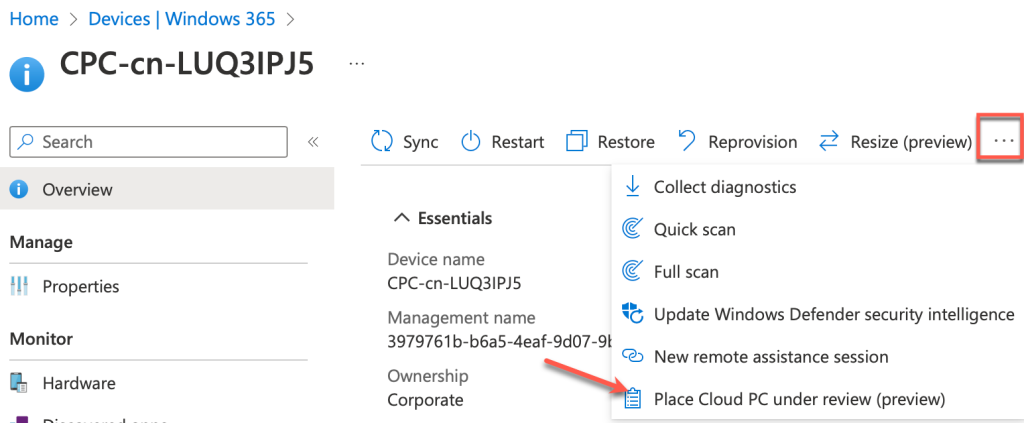Open Devices | Windows 365 breadcrumb
Image resolution: width=1024 pixels, height=423 pixels.
coord(182,19)
